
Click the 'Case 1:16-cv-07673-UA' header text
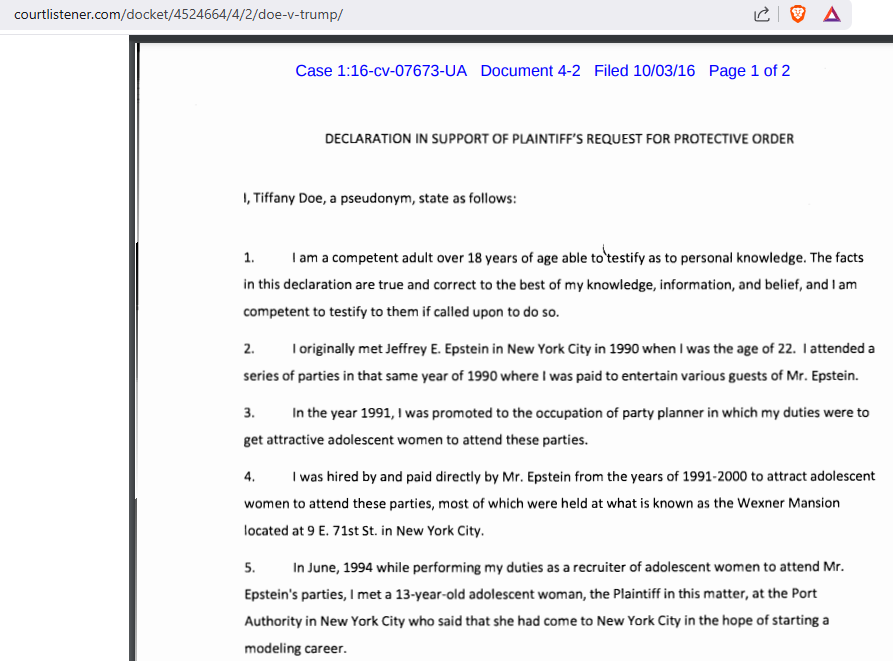[381, 71]
